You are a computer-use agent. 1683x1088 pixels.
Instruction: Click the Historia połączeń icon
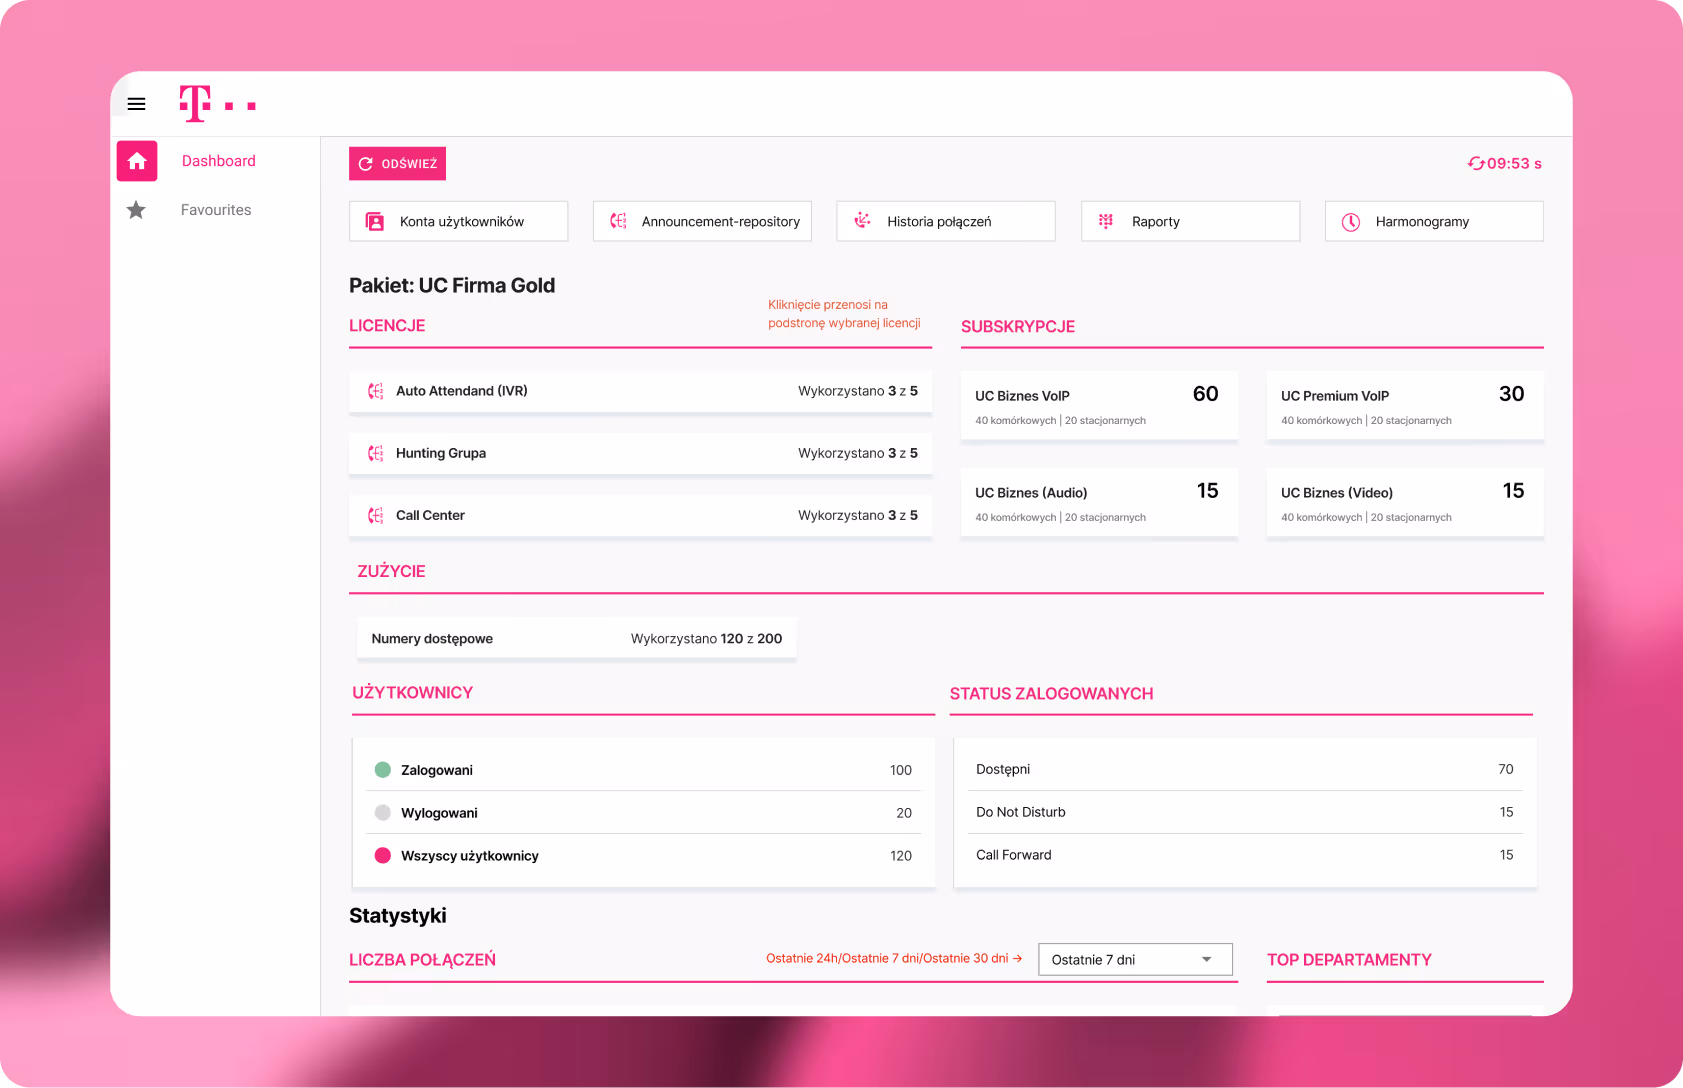(x=863, y=221)
